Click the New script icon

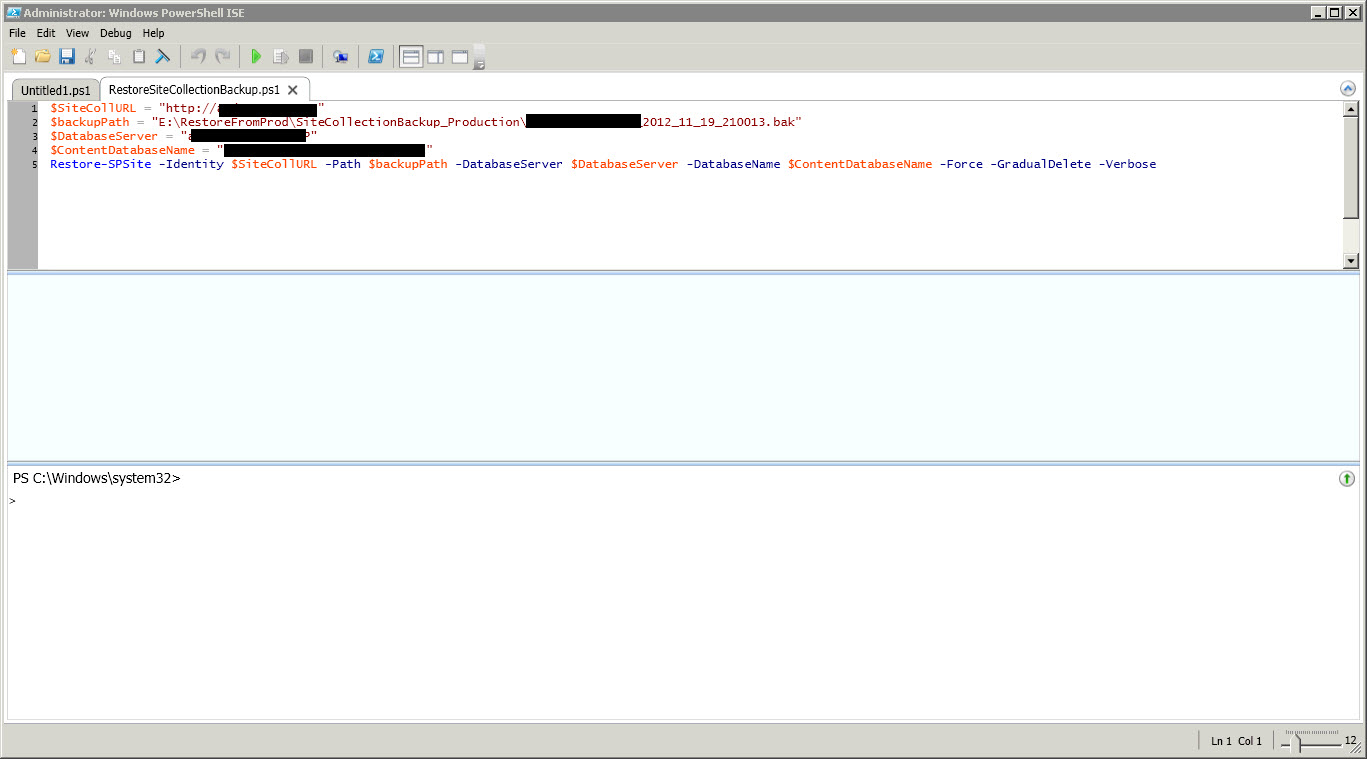[x=18, y=57]
